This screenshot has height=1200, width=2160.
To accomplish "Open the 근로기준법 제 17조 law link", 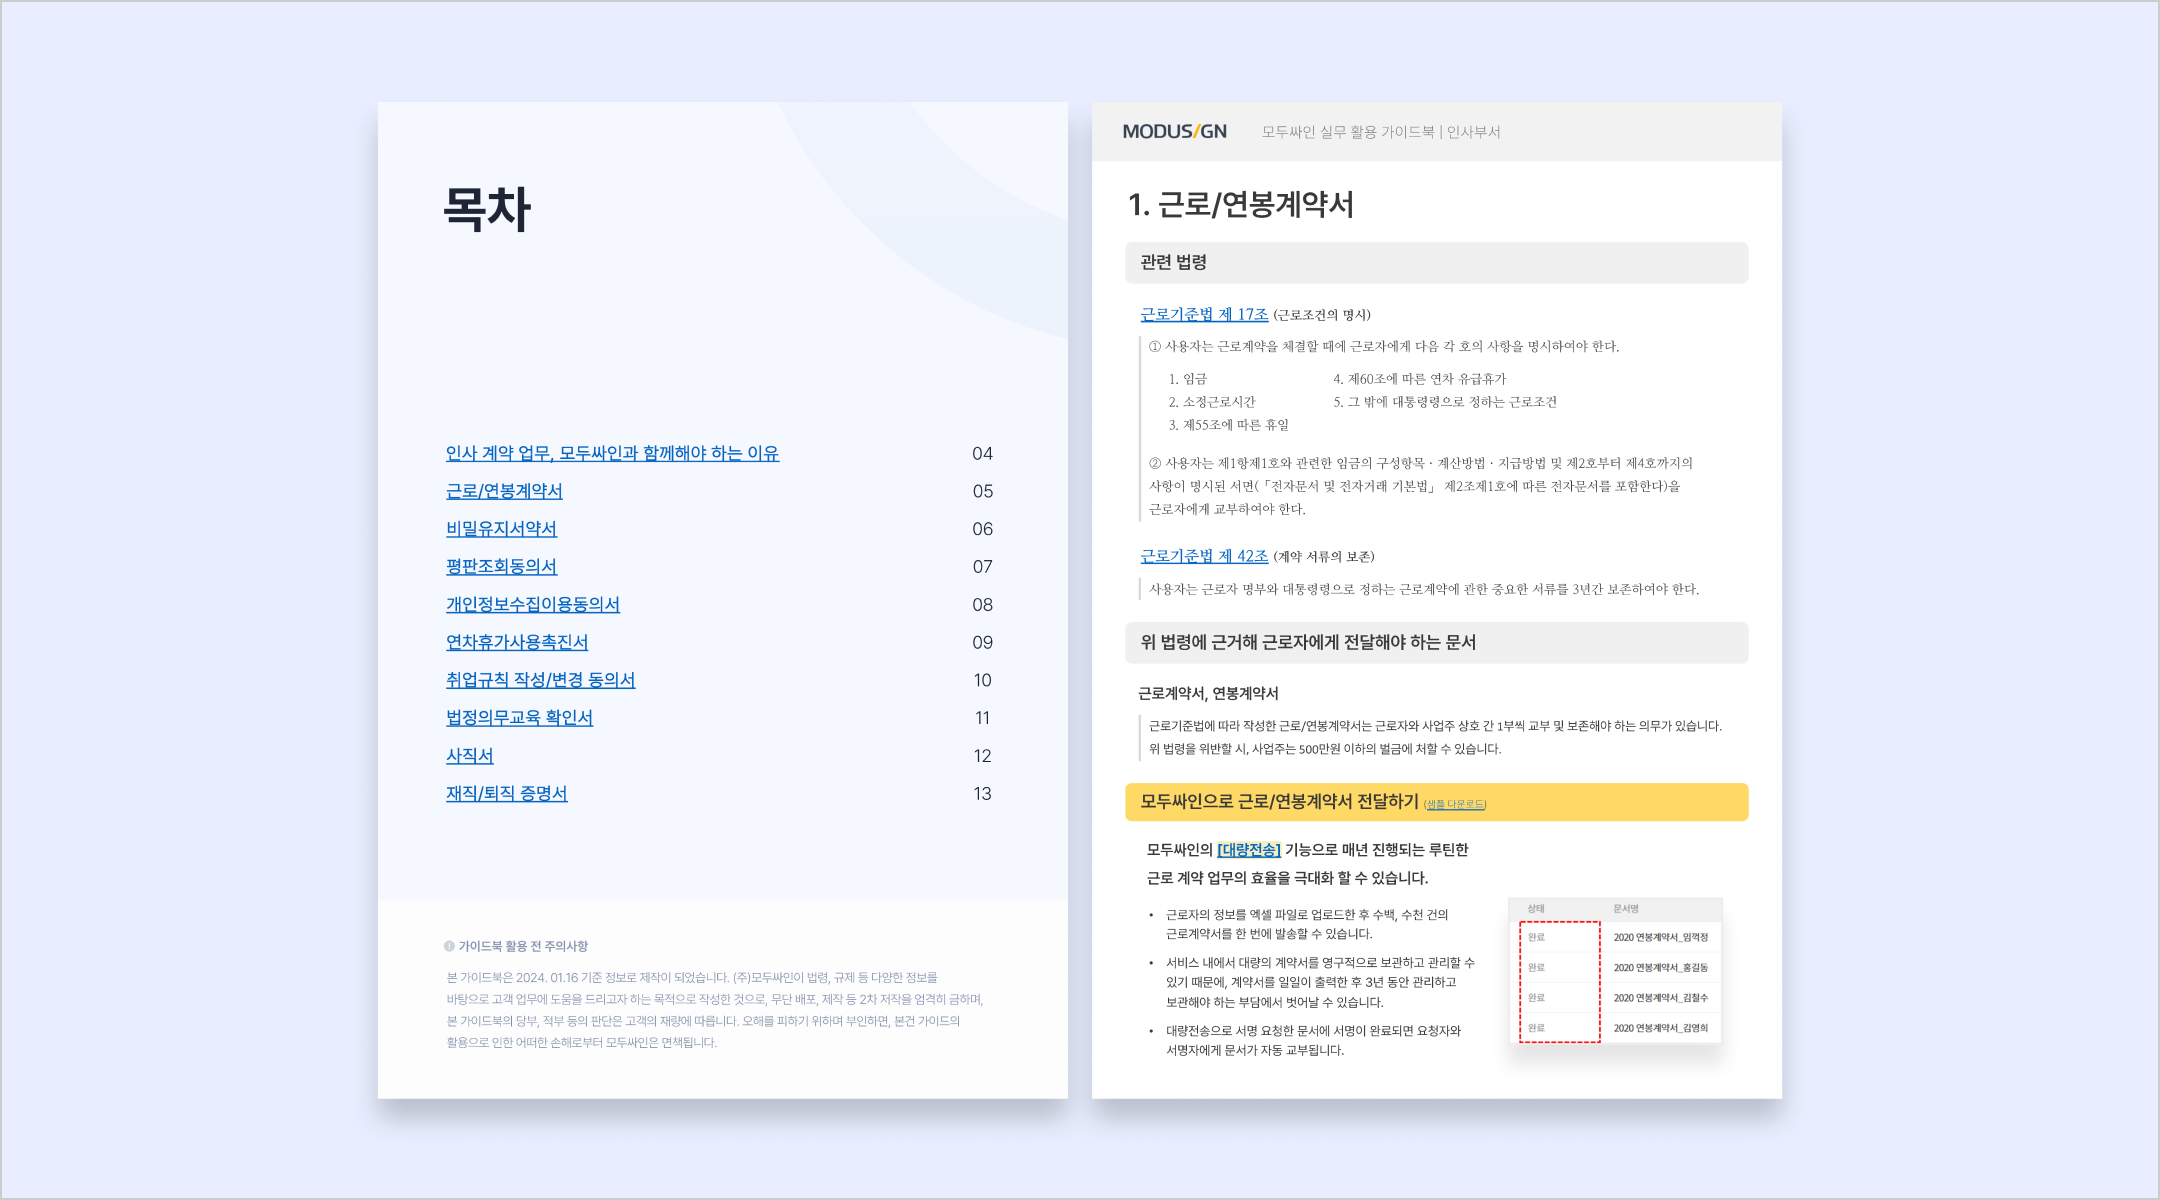I will 1204,315.
